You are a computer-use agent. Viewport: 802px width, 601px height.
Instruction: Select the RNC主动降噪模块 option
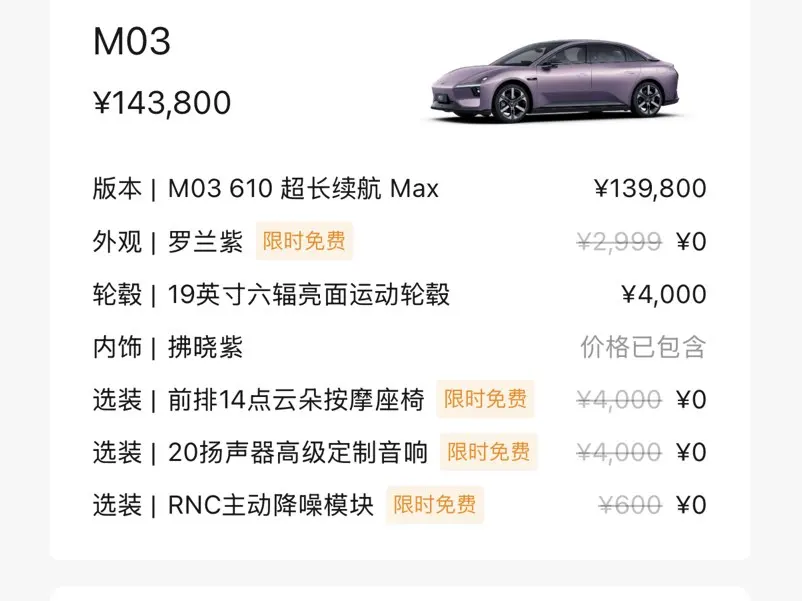[x=271, y=505]
